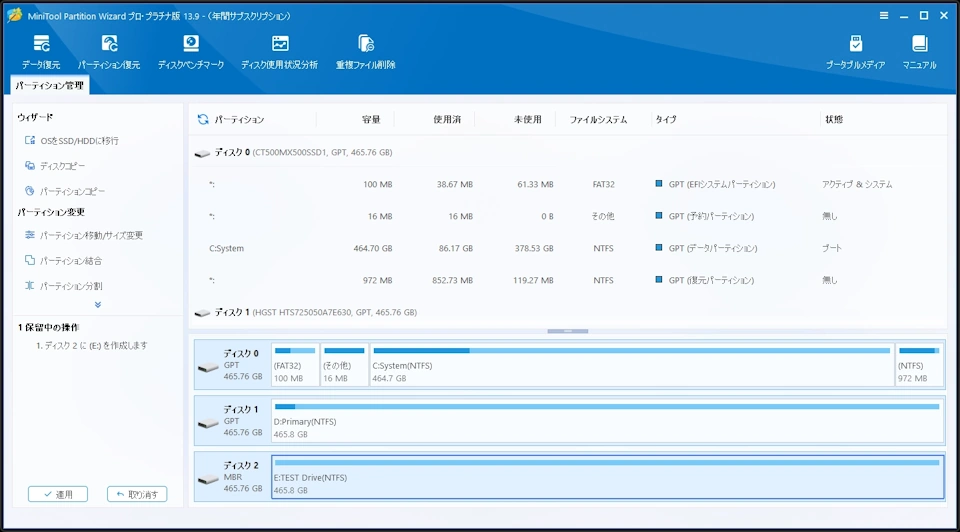The width and height of the screenshot is (960, 532).
Task: Start the ディスクコピー wizard
Action: point(55,166)
